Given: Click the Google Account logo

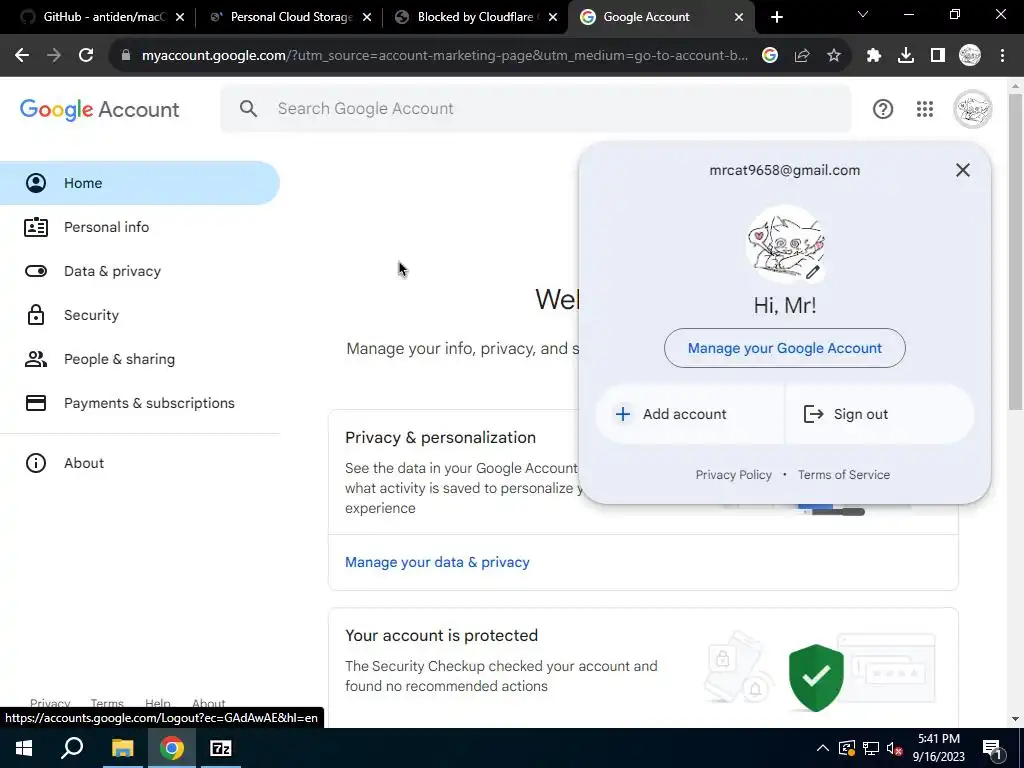Looking at the screenshot, I should tap(99, 109).
